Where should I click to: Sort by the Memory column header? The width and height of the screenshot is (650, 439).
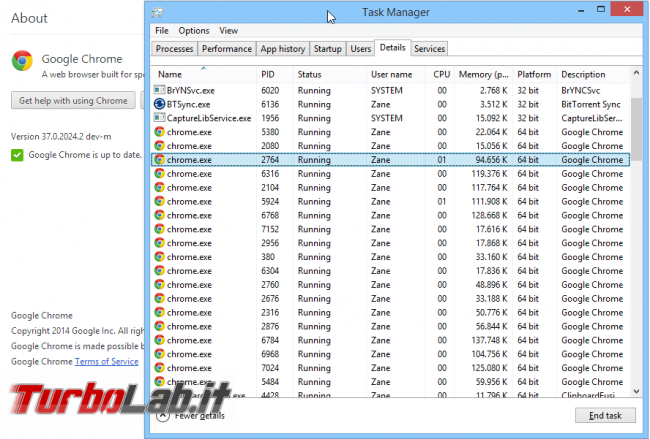483,75
